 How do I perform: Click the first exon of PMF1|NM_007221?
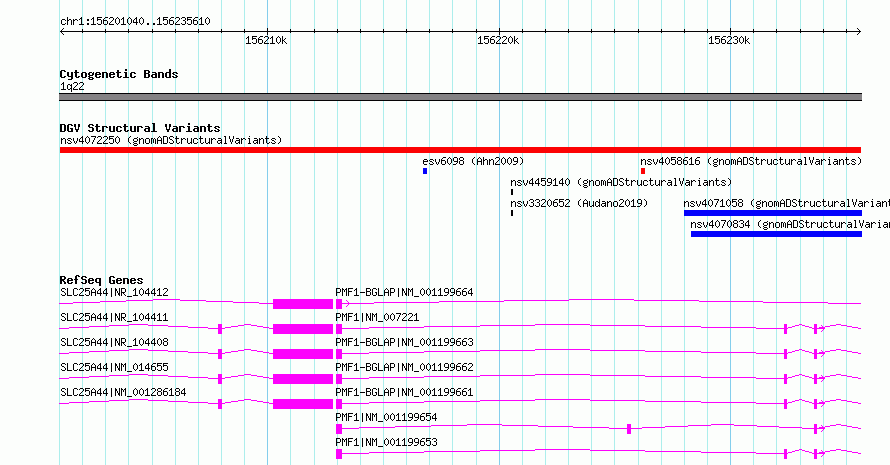point(339,329)
